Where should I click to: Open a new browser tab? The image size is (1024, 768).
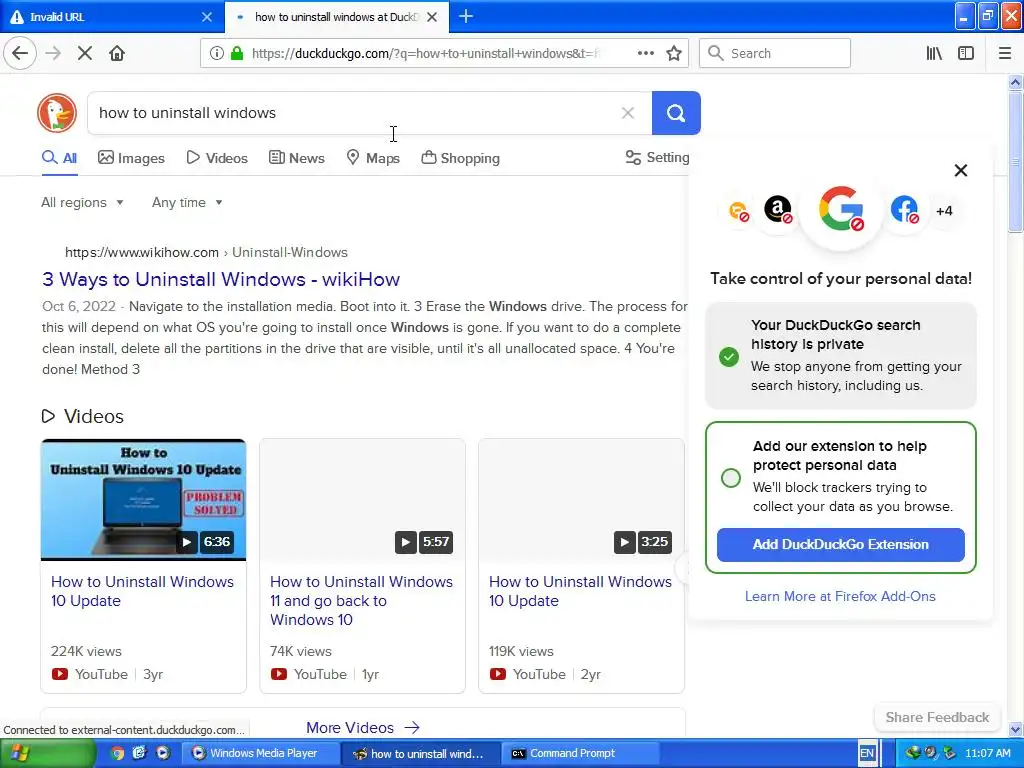pyautogui.click(x=466, y=17)
